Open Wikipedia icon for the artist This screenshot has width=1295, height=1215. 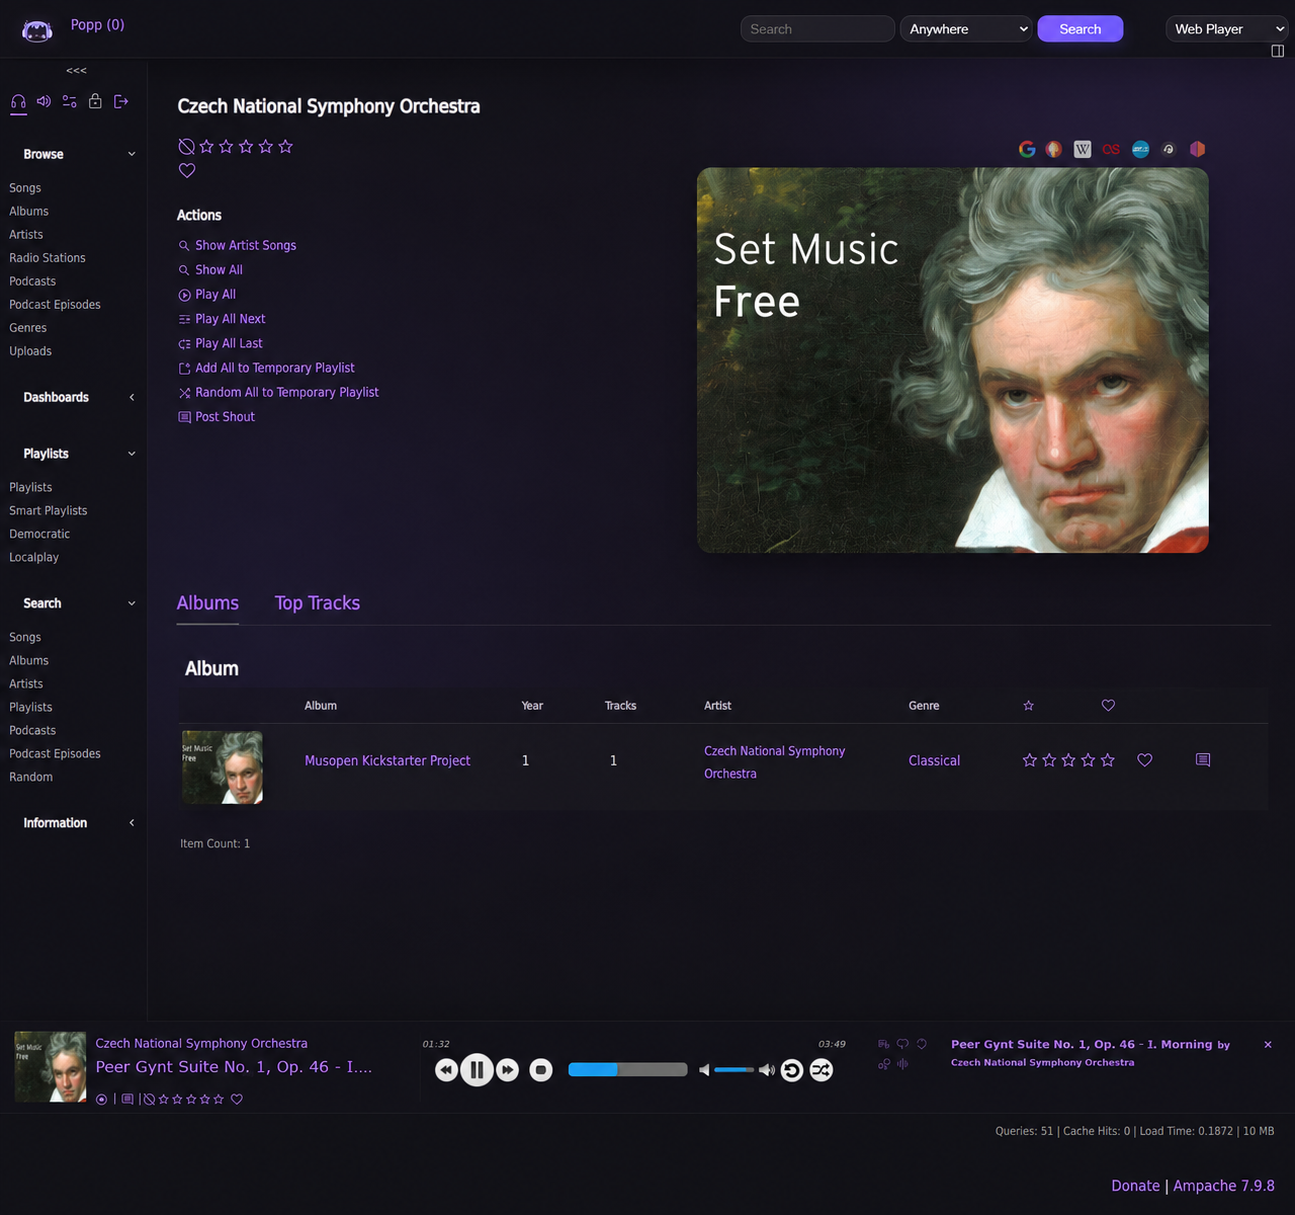[1082, 149]
